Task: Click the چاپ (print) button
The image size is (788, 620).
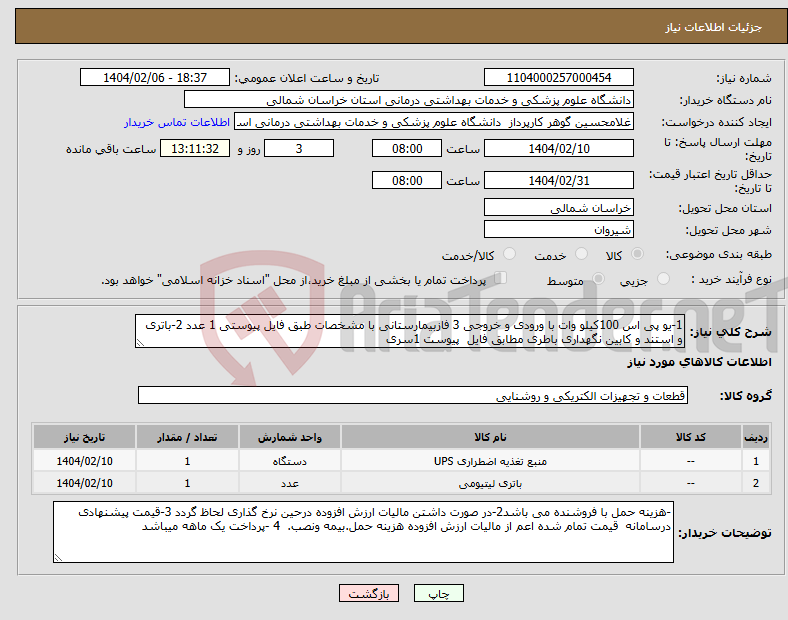Action: point(438,593)
